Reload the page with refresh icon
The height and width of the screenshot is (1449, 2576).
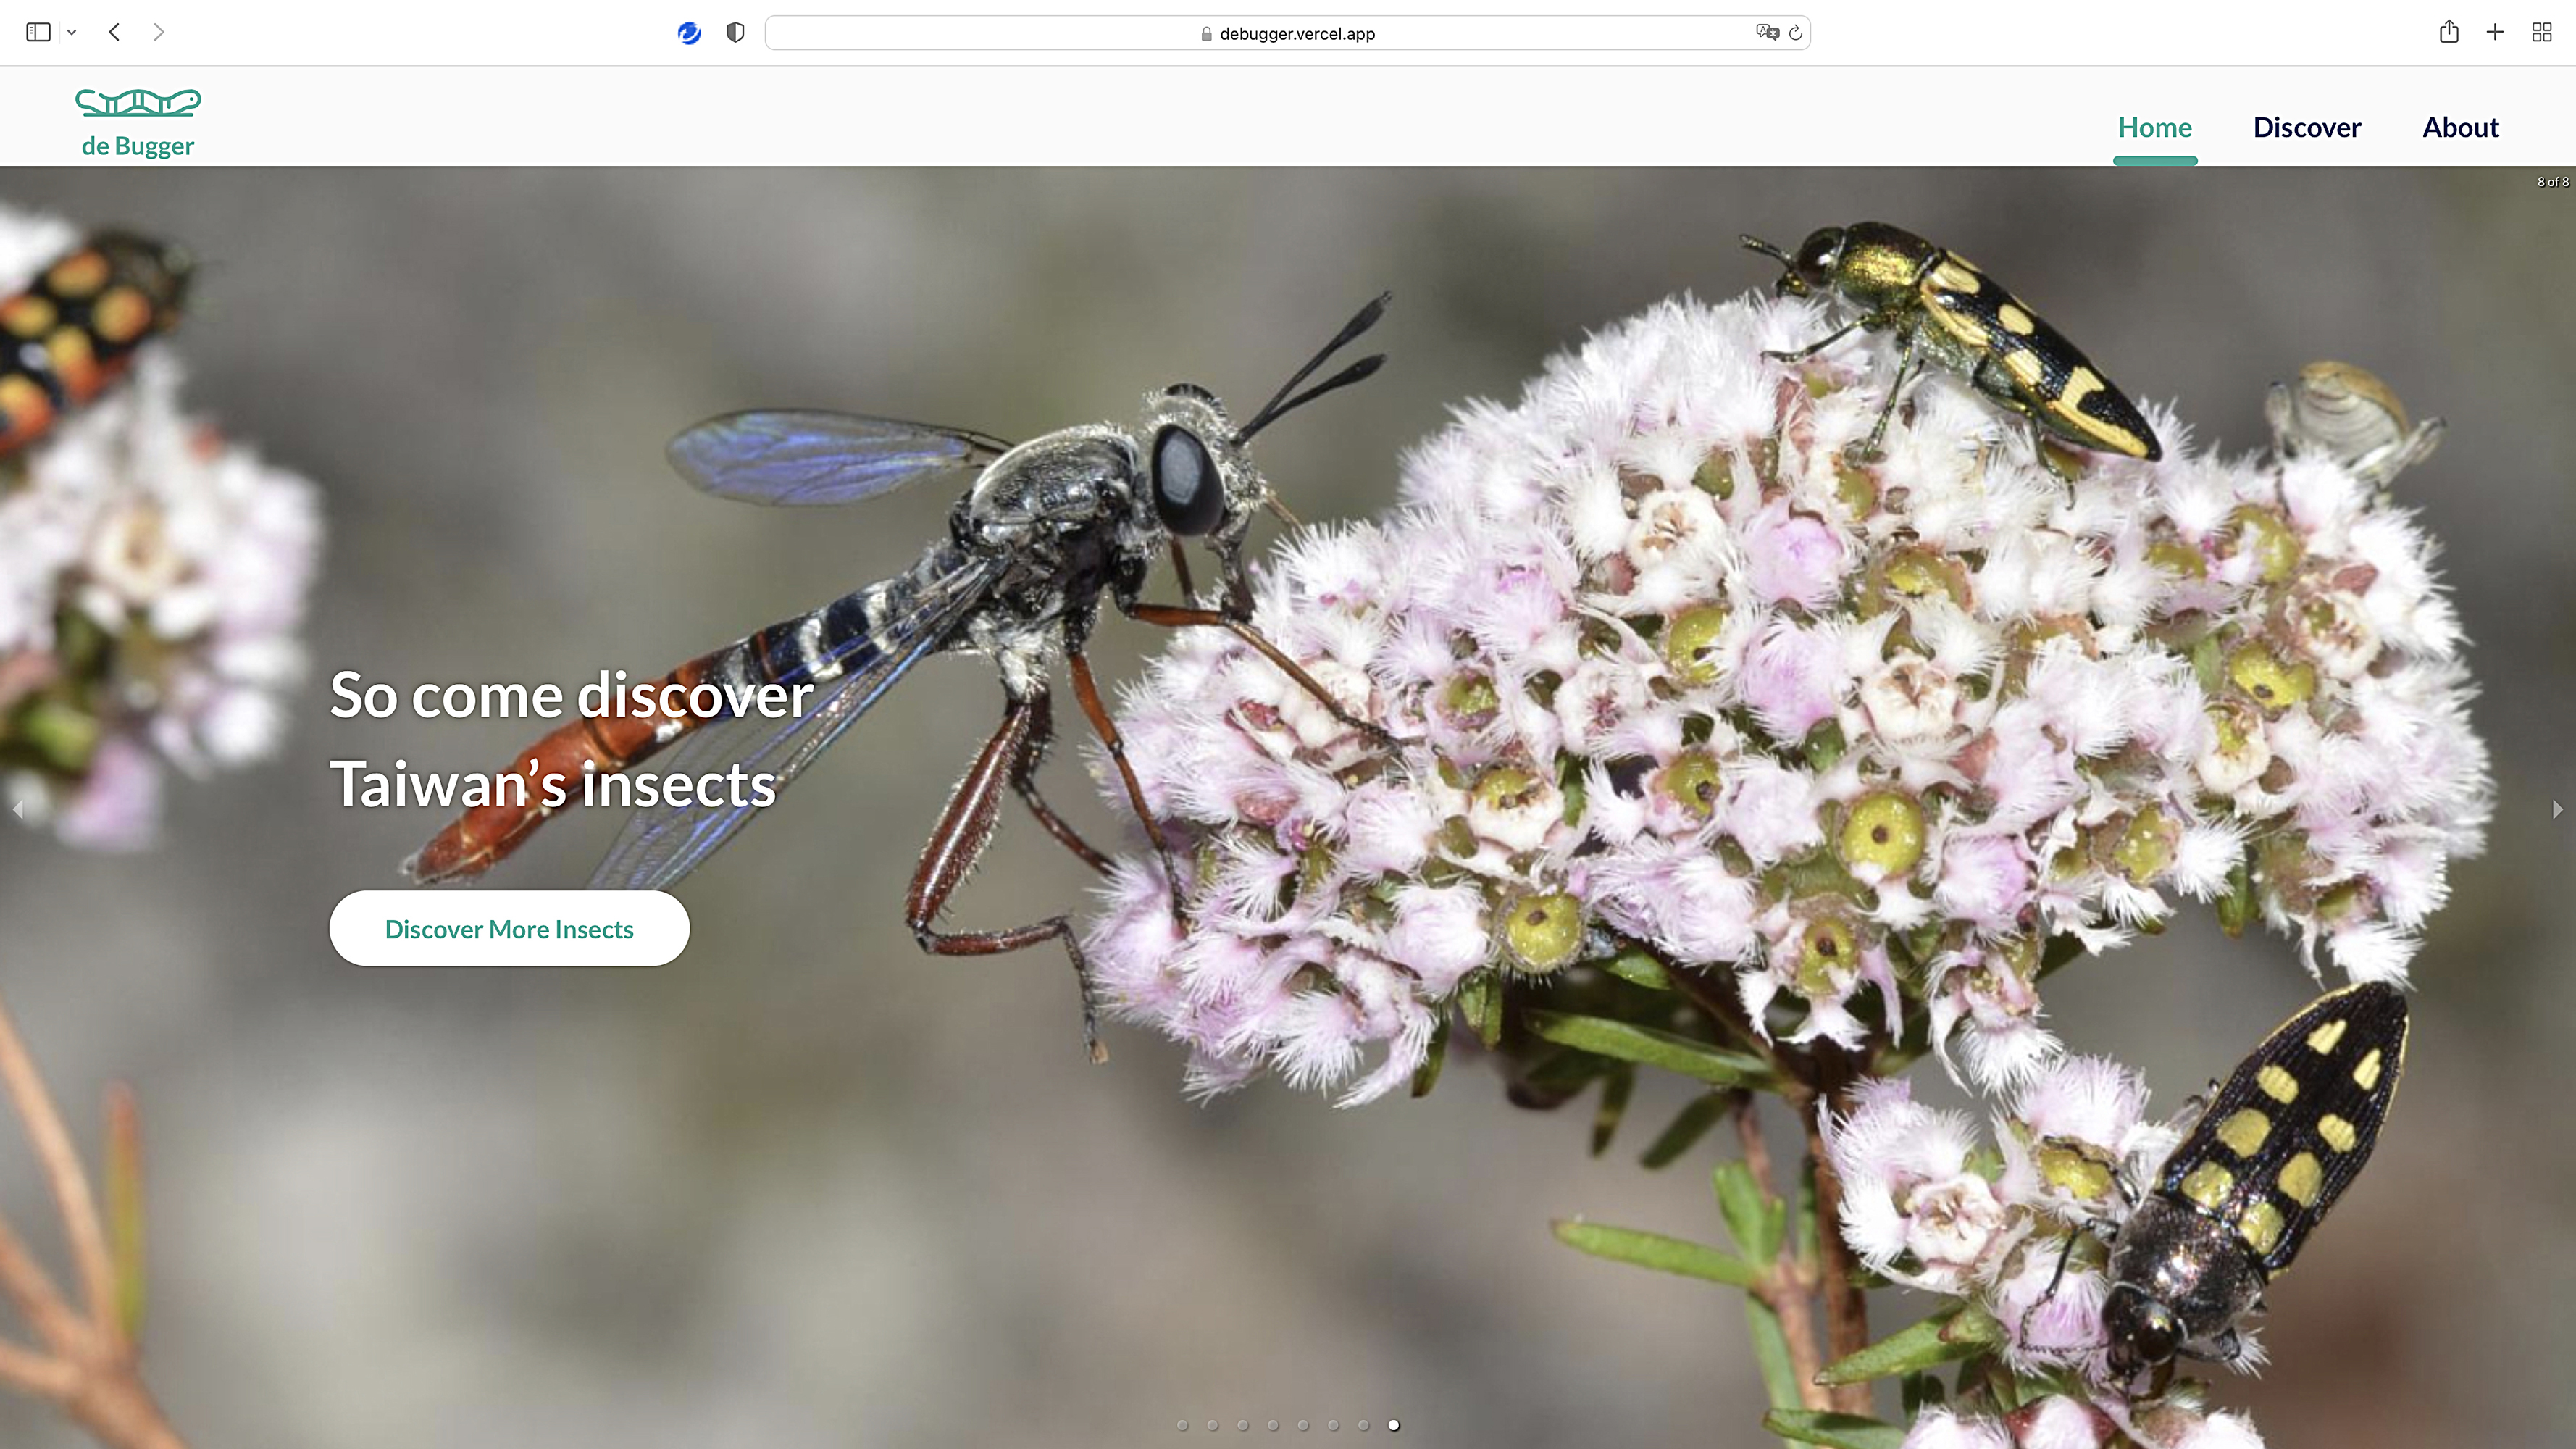coord(1796,33)
